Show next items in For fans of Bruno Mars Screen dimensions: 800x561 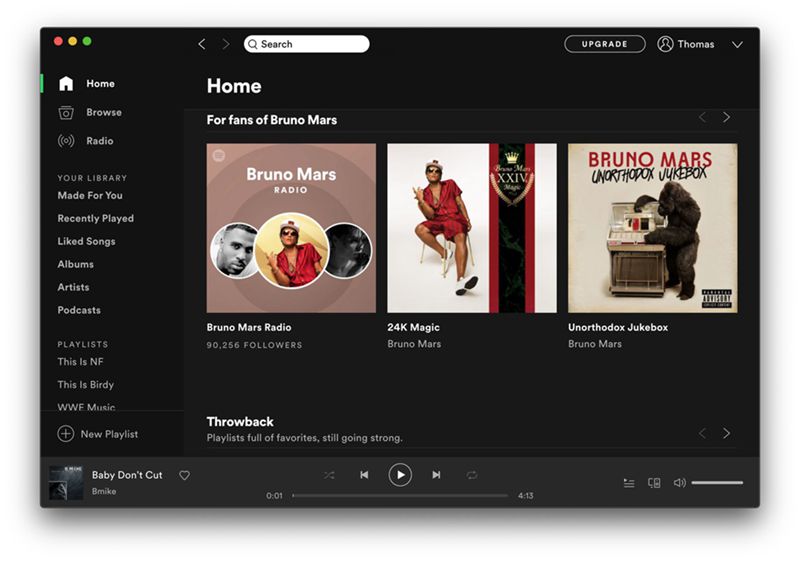click(726, 117)
